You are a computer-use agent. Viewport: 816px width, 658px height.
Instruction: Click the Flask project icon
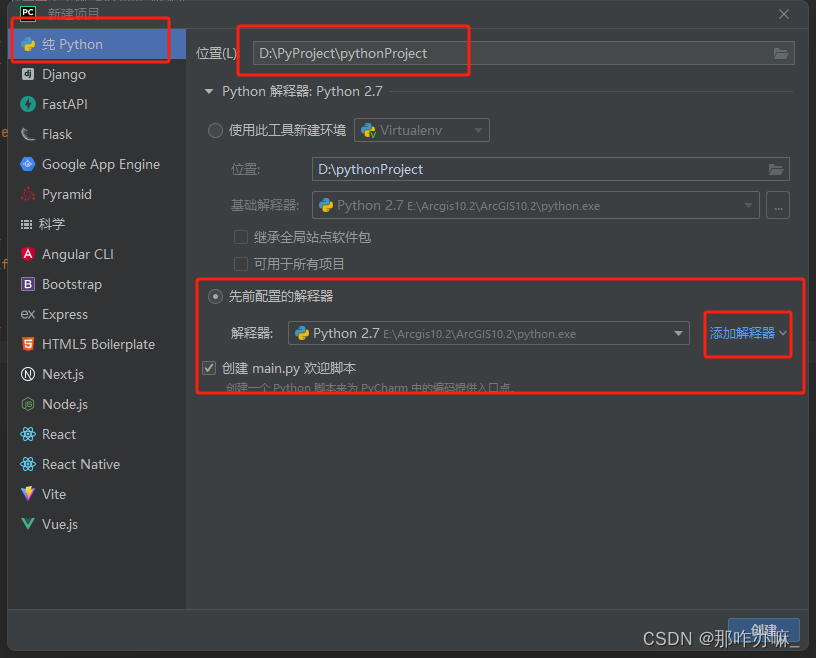(28, 134)
